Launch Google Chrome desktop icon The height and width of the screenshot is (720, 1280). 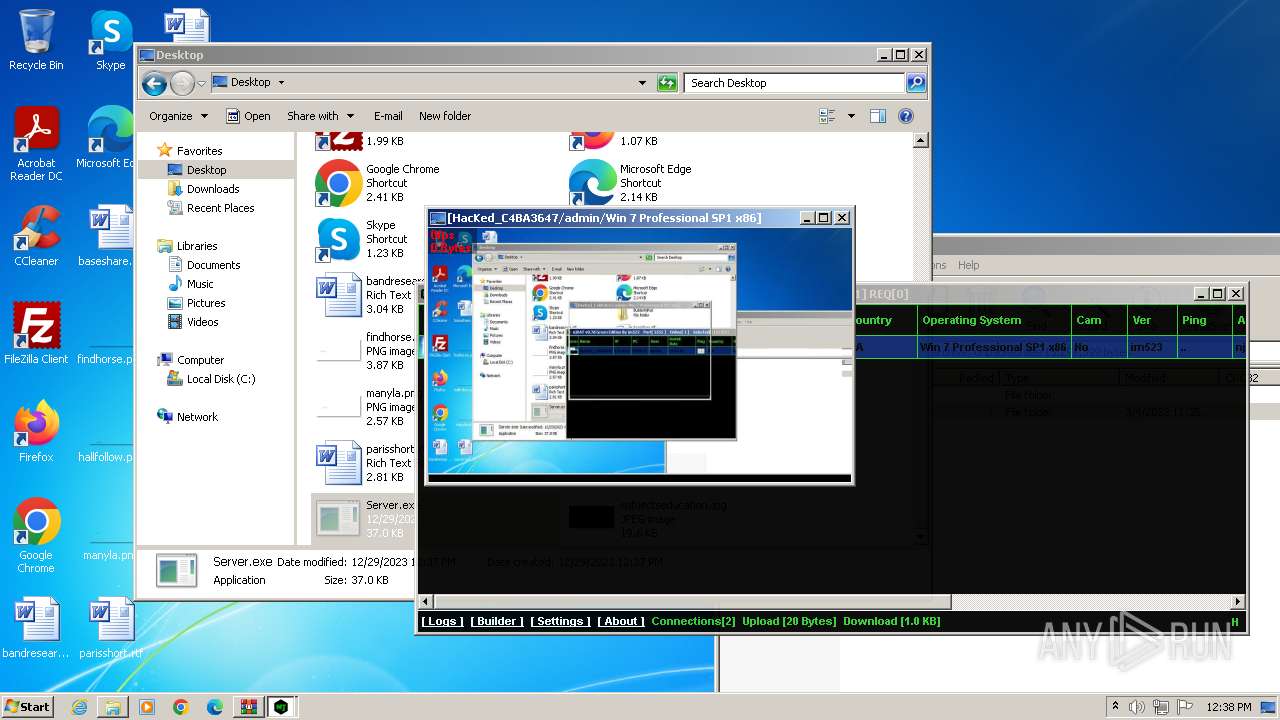pyautogui.click(x=36, y=536)
